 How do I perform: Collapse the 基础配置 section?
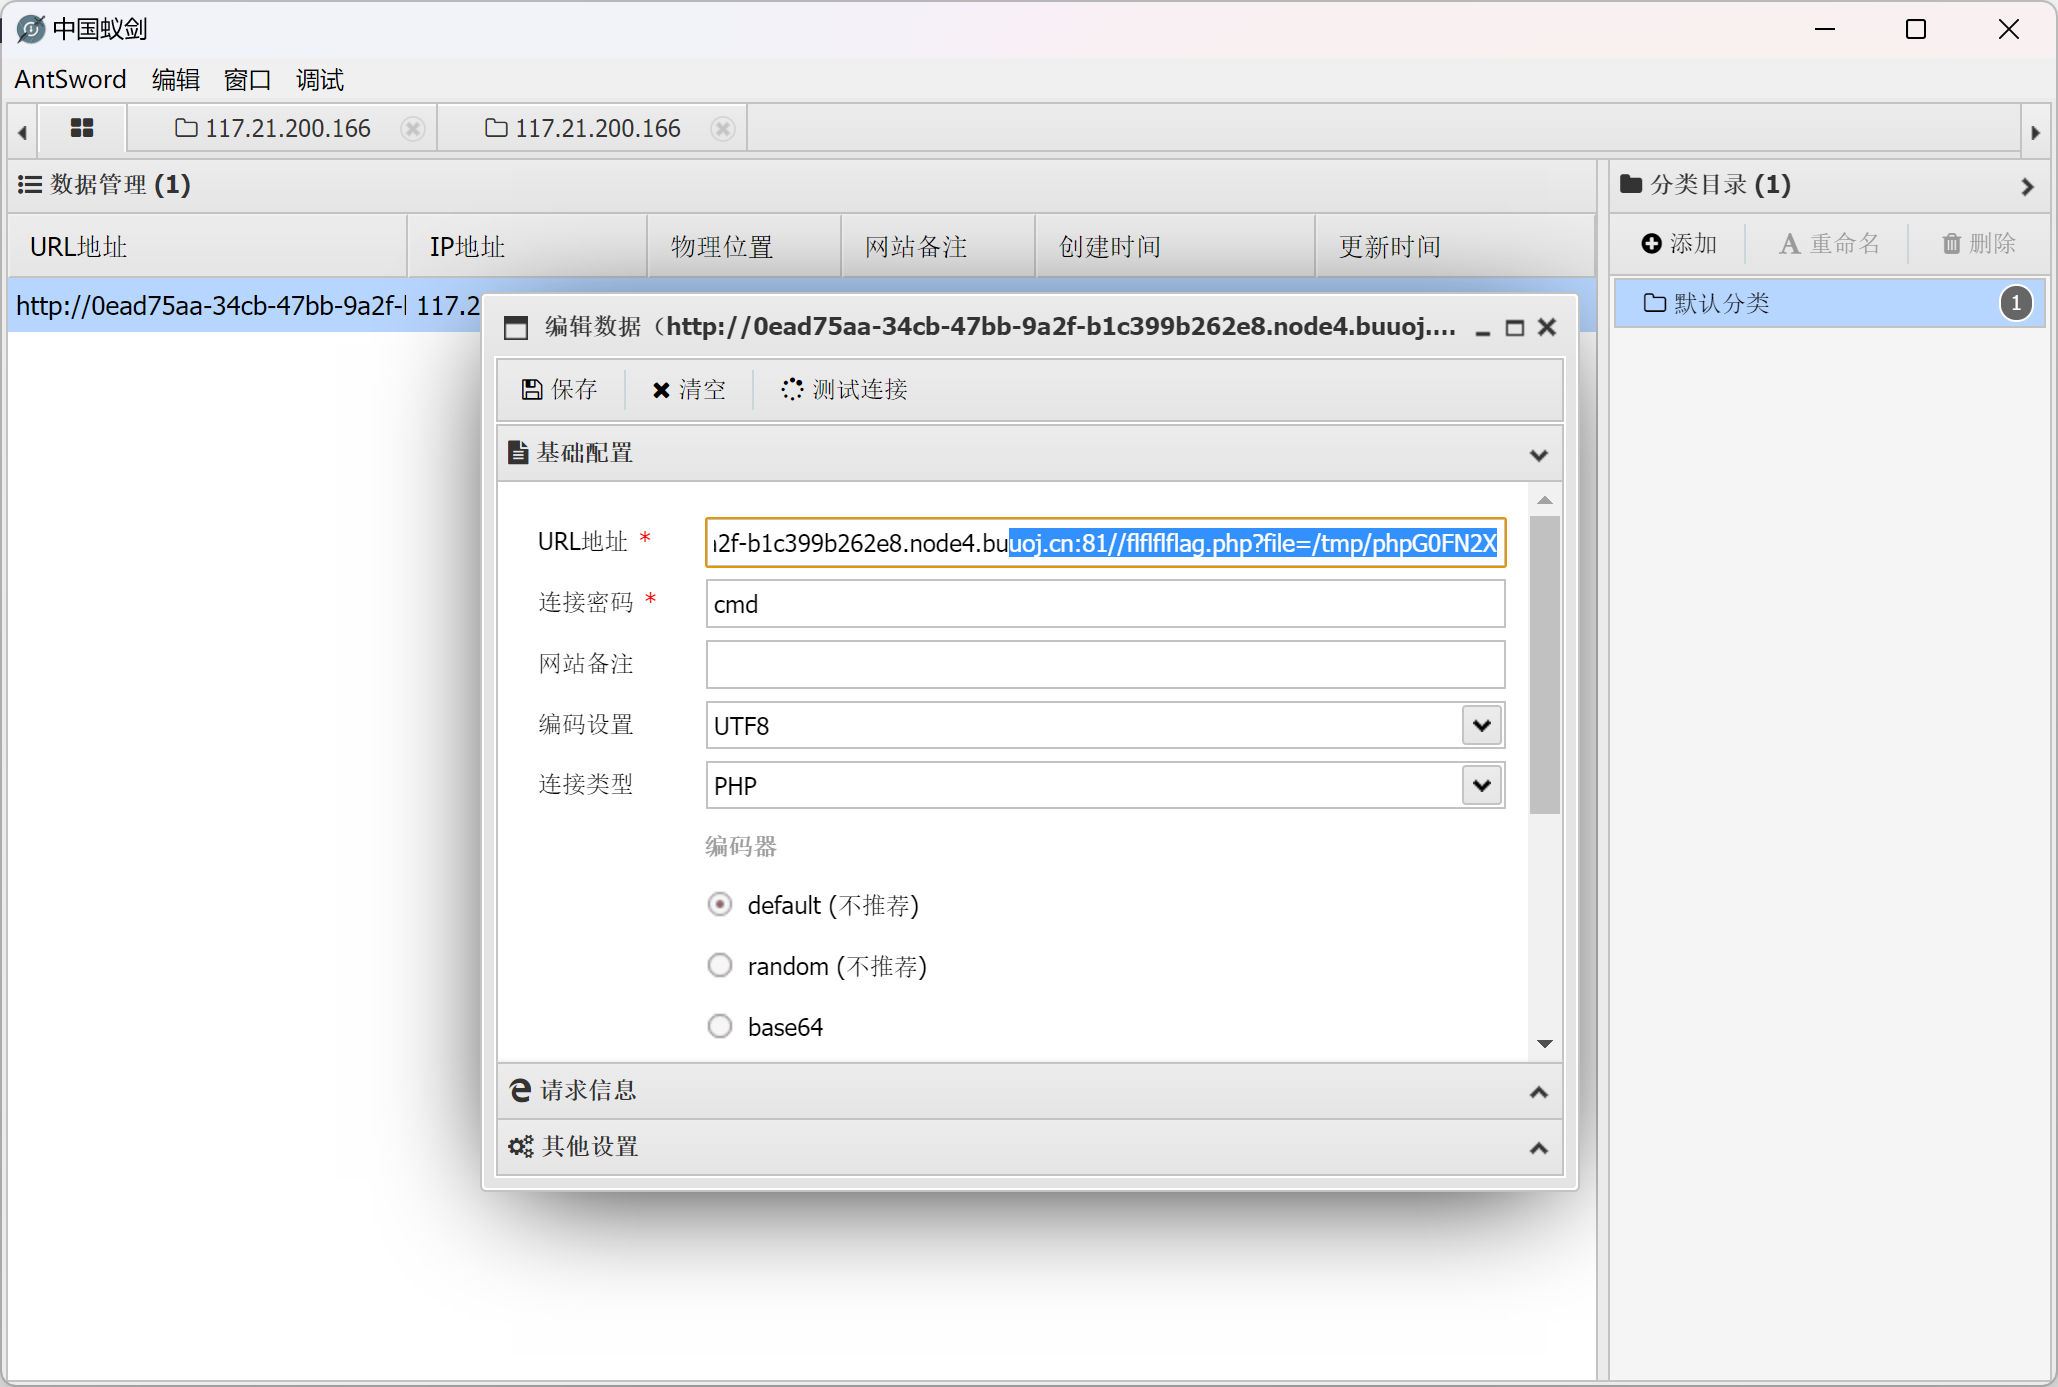tap(1538, 456)
